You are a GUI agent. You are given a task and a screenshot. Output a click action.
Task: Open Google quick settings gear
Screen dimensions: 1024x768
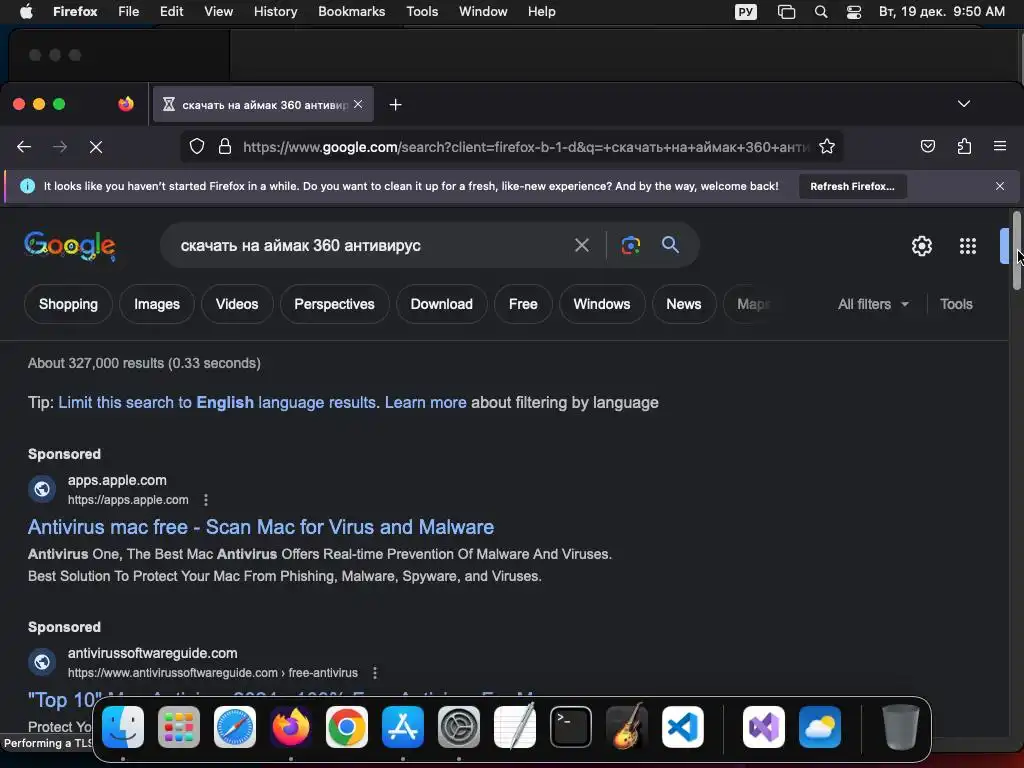(x=921, y=246)
